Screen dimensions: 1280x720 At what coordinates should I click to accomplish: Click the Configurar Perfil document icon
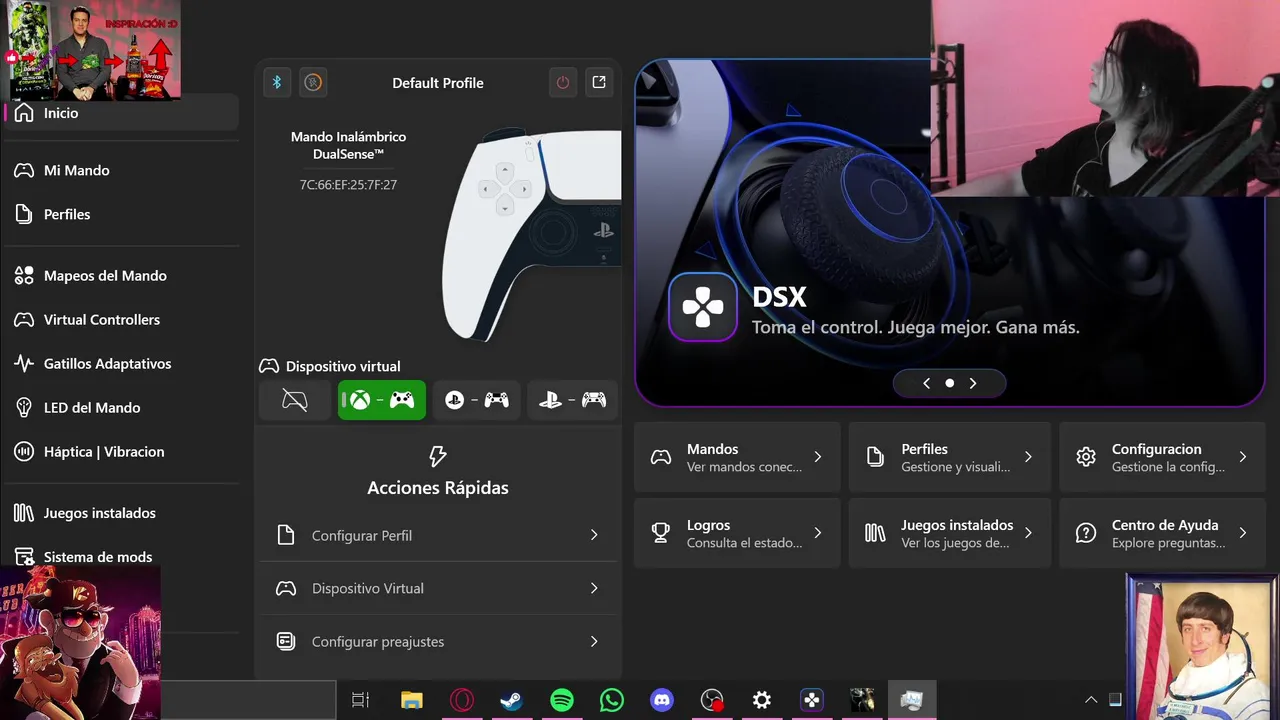[x=286, y=535]
